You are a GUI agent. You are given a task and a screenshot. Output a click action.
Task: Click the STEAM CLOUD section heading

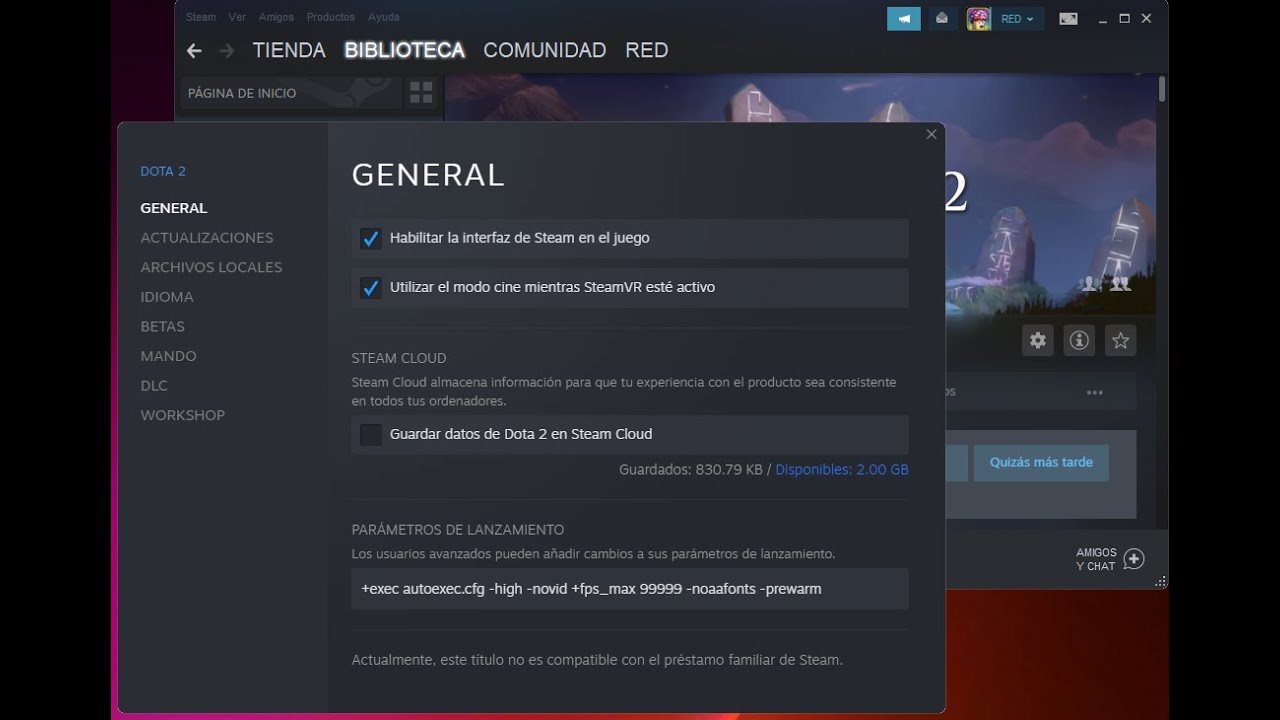click(399, 358)
